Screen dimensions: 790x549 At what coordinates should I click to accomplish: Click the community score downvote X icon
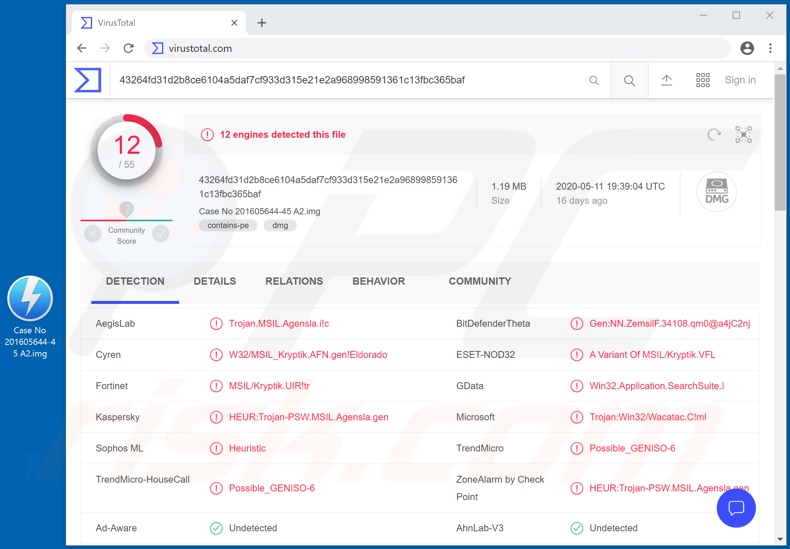93,234
